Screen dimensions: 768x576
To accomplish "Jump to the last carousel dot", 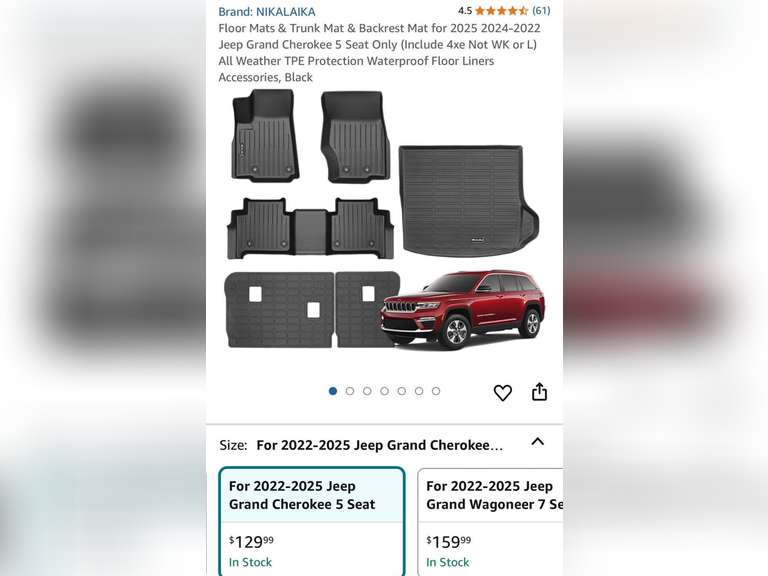I will pos(436,391).
